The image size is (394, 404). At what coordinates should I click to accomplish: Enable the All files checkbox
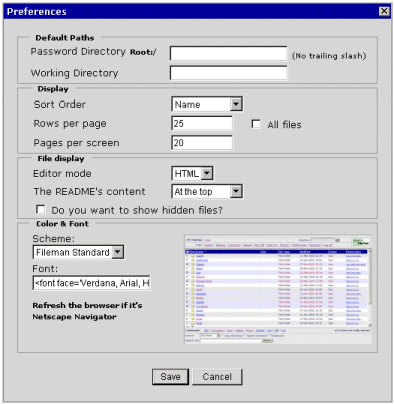[x=256, y=124]
